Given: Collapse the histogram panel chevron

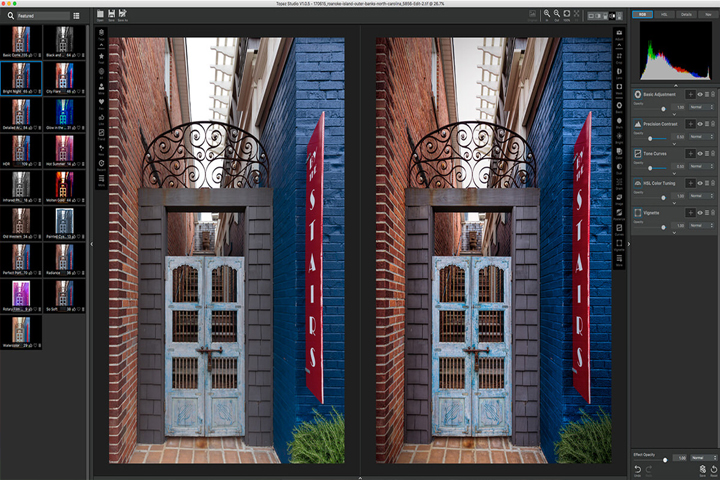Looking at the screenshot, I should coord(675,85).
